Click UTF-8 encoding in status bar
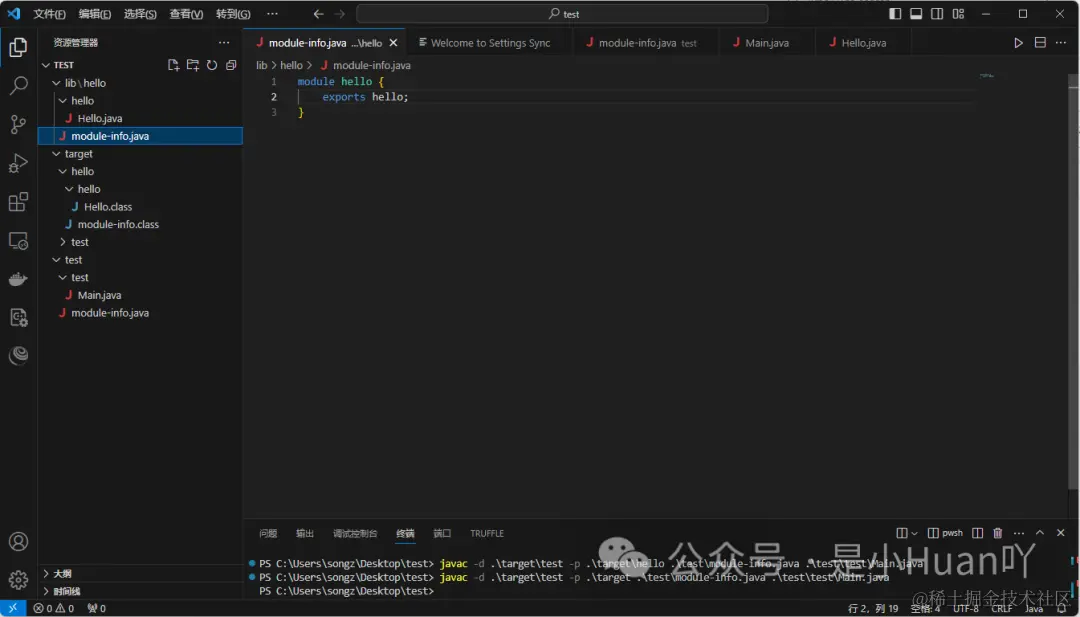The height and width of the screenshot is (617, 1080). (966, 609)
